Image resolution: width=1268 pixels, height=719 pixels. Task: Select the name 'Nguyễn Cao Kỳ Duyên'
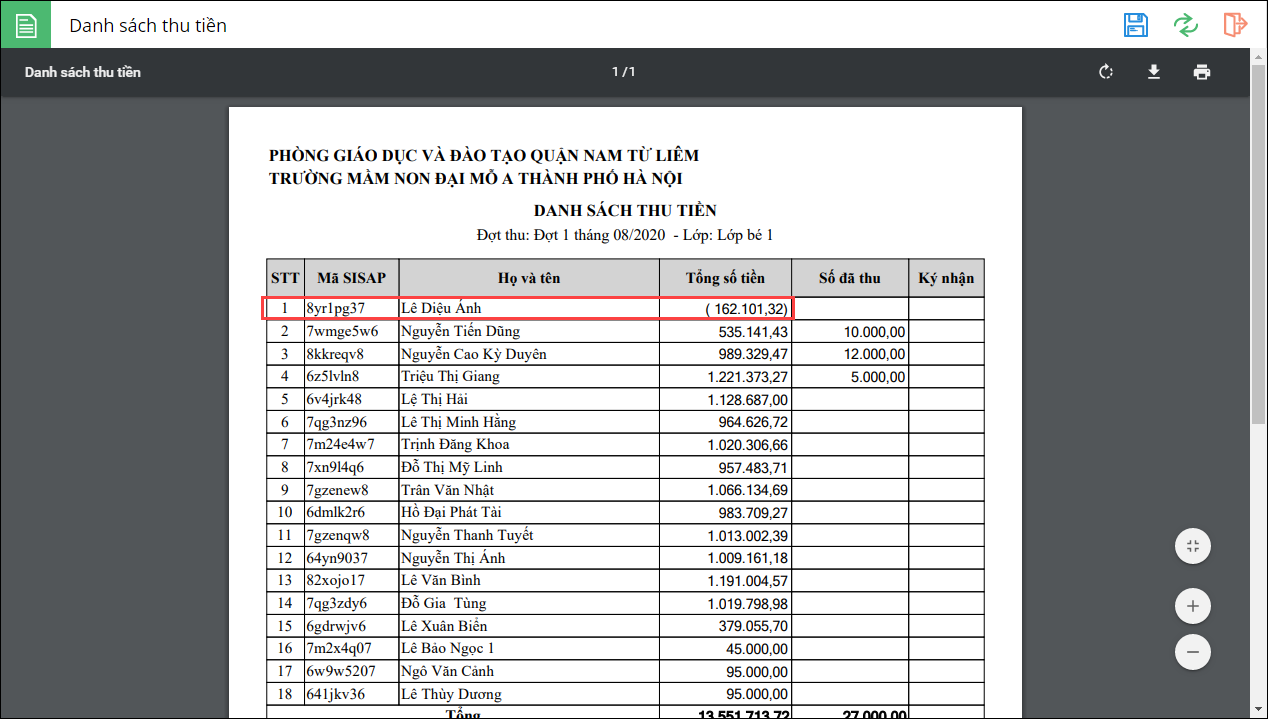point(474,354)
